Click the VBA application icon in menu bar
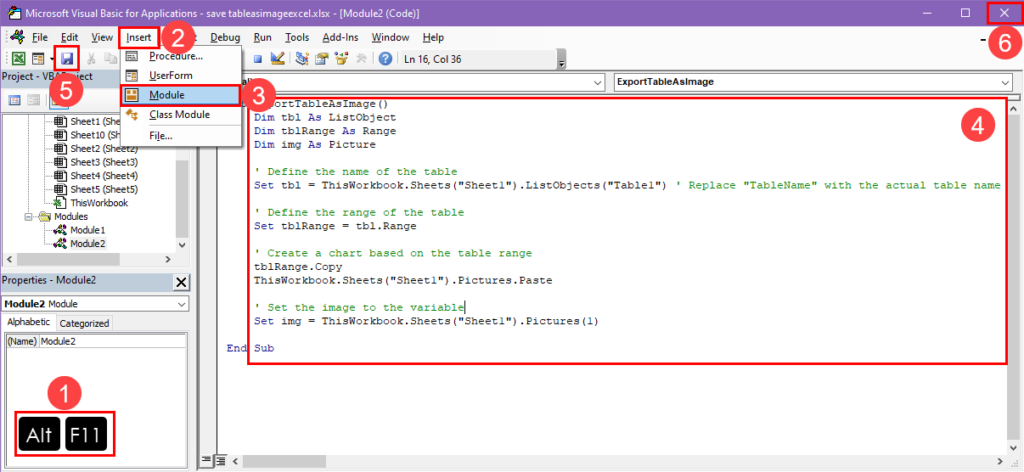Image resolution: width=1024 pixels, height=472 pixels. (18, 37)
